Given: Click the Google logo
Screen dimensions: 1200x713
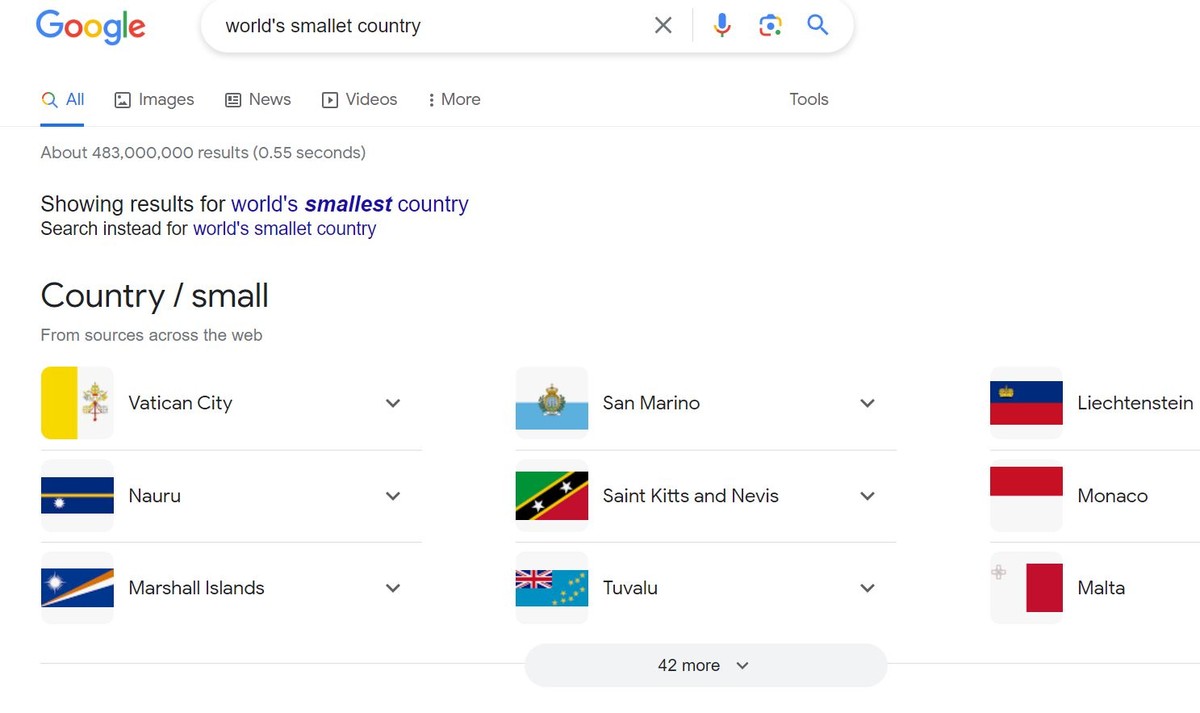Looking at the screenshot, I should (x=91, y=27).
